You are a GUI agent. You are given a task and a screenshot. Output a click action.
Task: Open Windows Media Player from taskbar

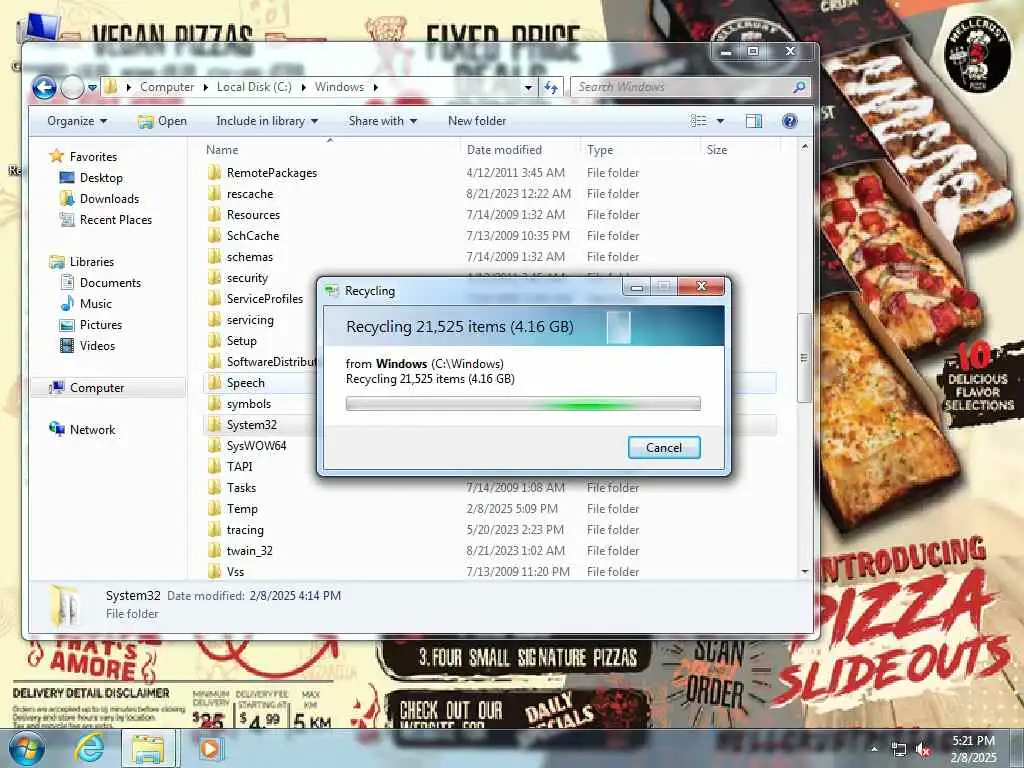tap(210, 748)
